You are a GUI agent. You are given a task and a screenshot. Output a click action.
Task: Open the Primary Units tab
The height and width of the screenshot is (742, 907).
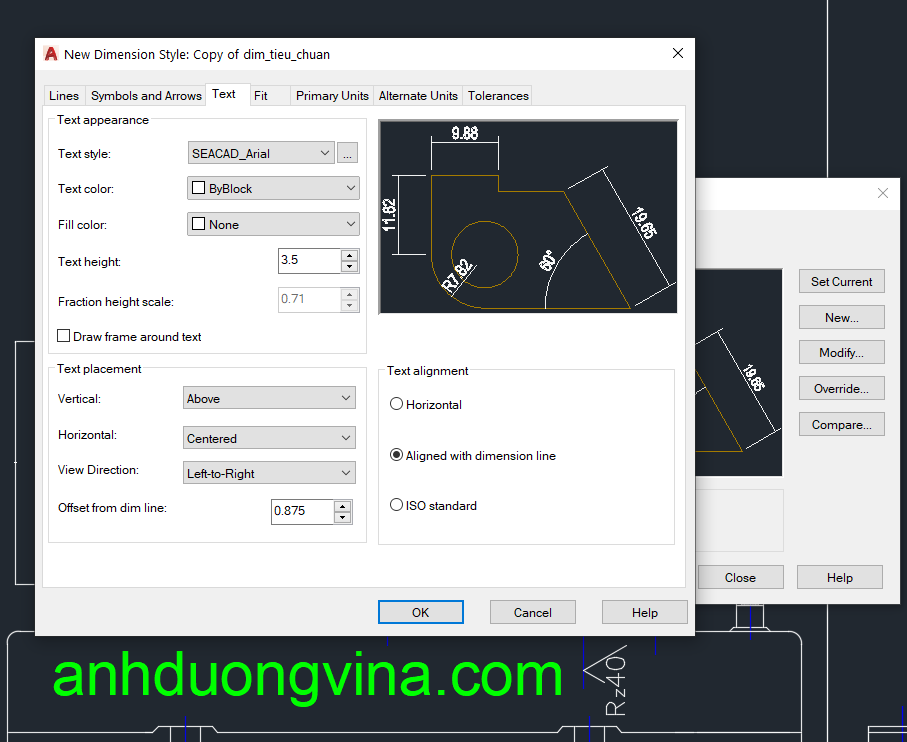[x=332, y=96]
